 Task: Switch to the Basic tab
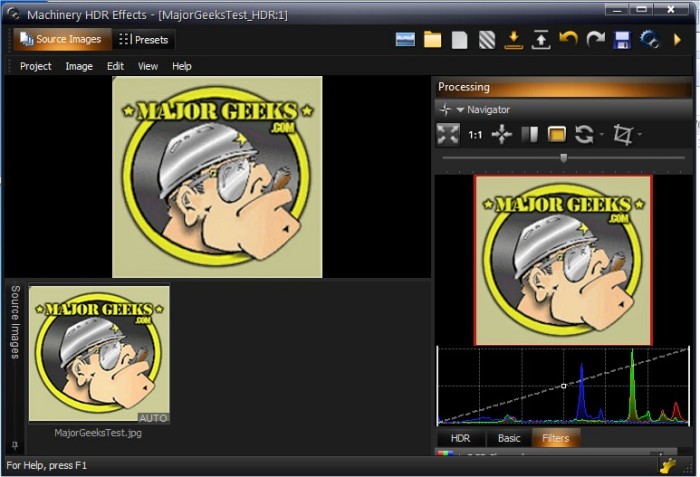click(x=509, y=438)
